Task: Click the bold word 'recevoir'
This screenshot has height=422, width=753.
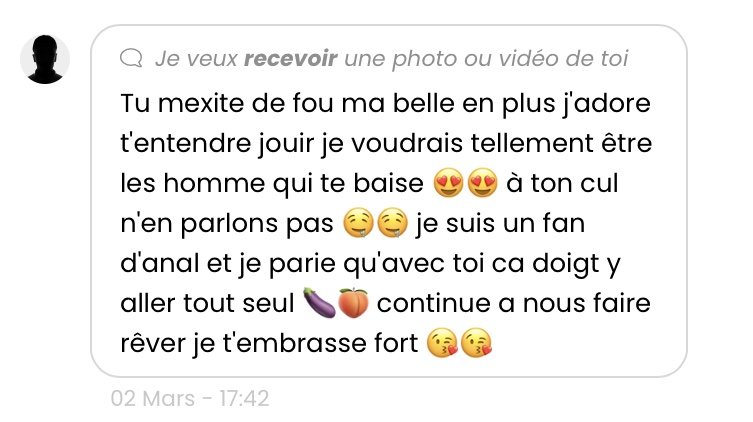Action: [x=291, y=59]
